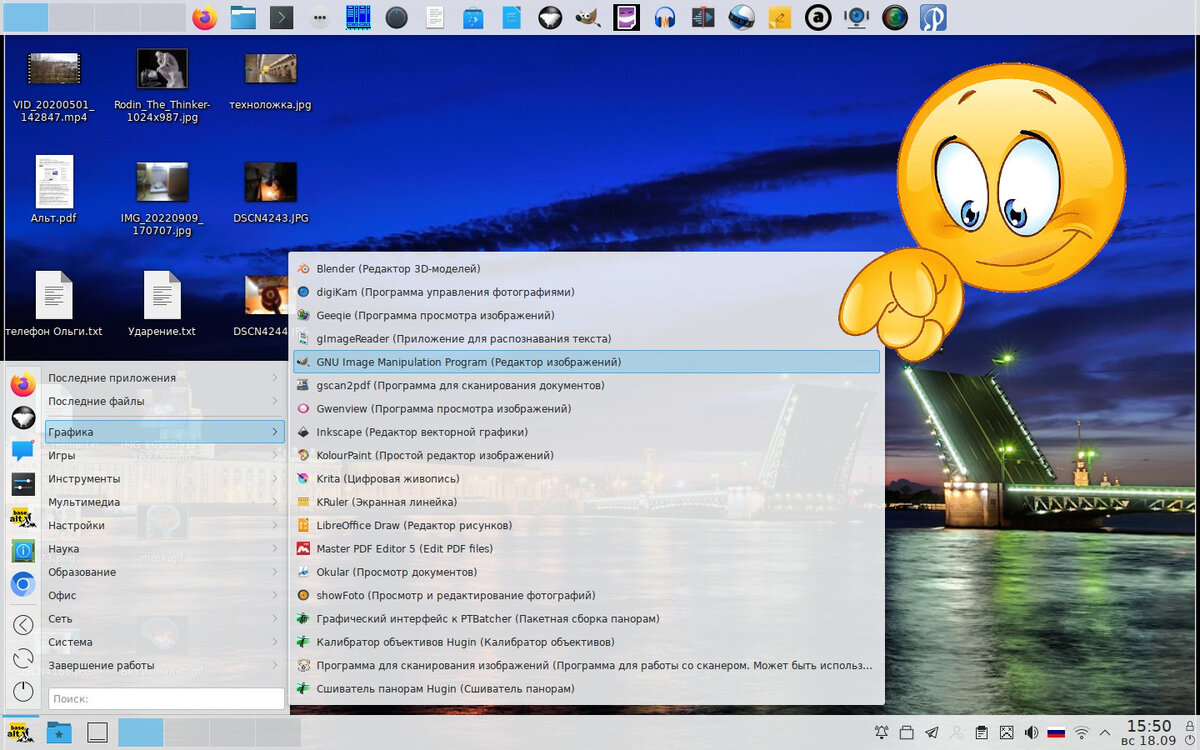Screen dimensions: 1200x750
Task: Select the Образование category
Action: point(165,572)
